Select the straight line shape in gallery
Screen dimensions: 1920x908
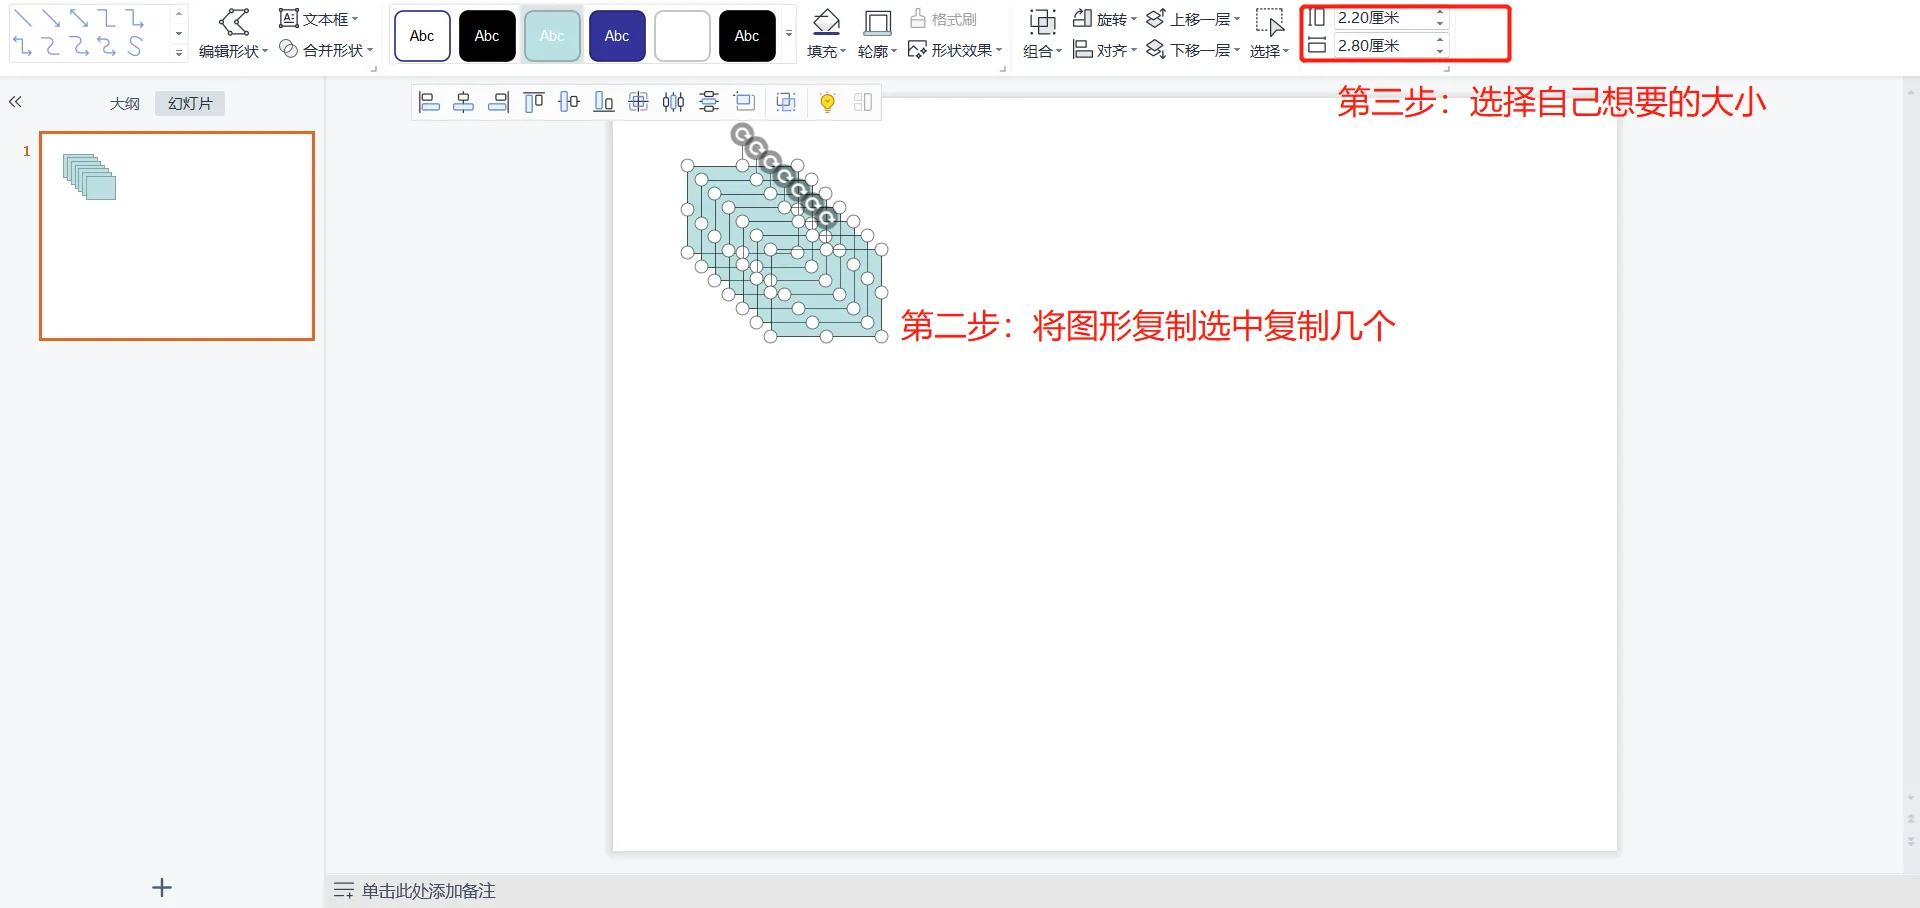point(23,18)
